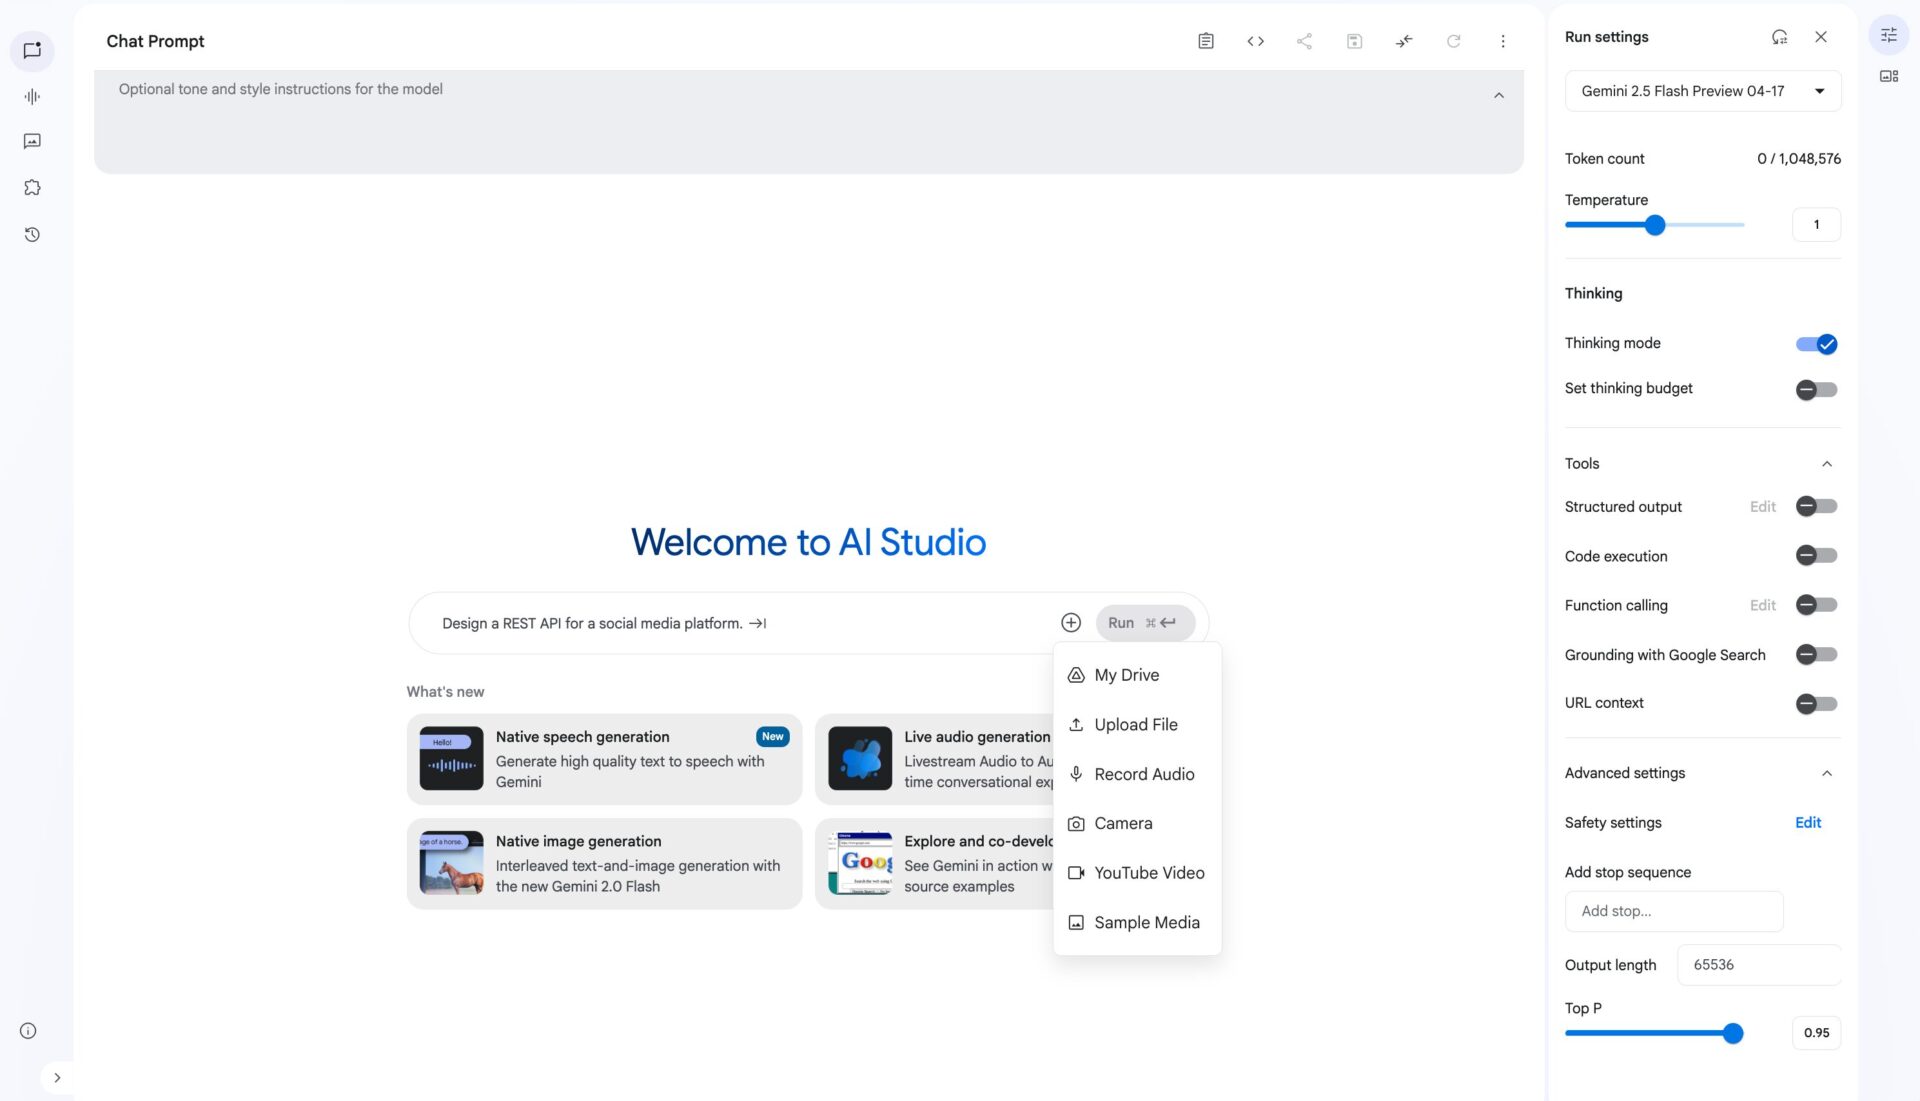Image resolution: width=1920 pixels, height=1101 pixels.
Task: Open the Gemini 2.5 Flash Preview model dropdown
Action: pyautogui.click(x=1702, y=91)
